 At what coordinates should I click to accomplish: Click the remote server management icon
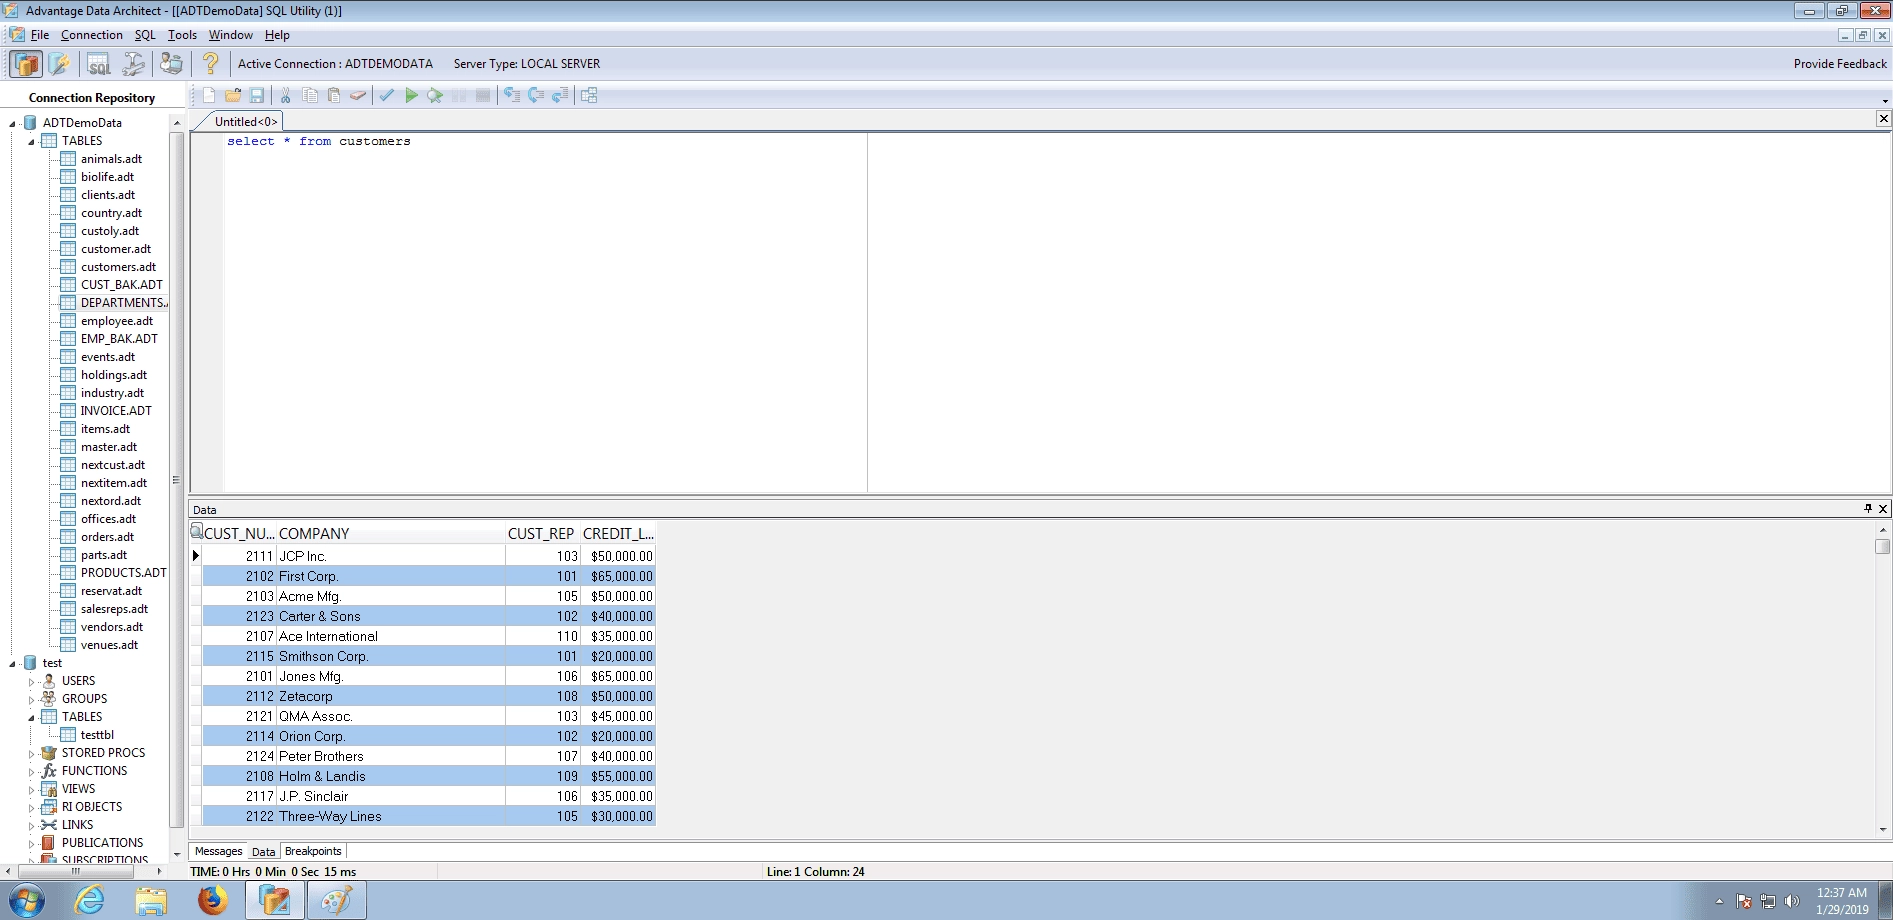coord(172,64)
